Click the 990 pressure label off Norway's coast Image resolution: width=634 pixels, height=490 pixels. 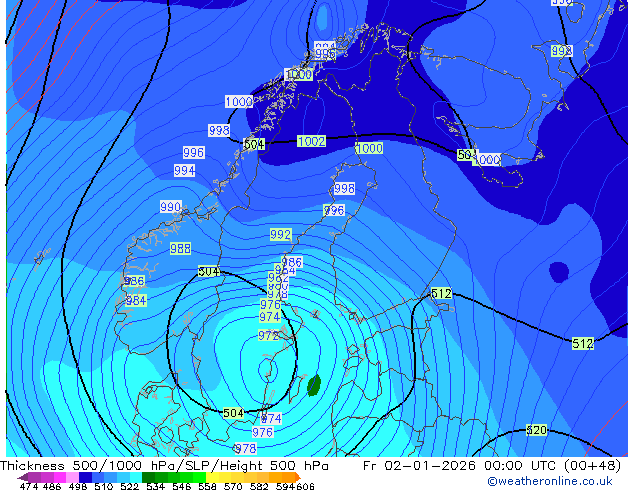(x=171, y=207)
